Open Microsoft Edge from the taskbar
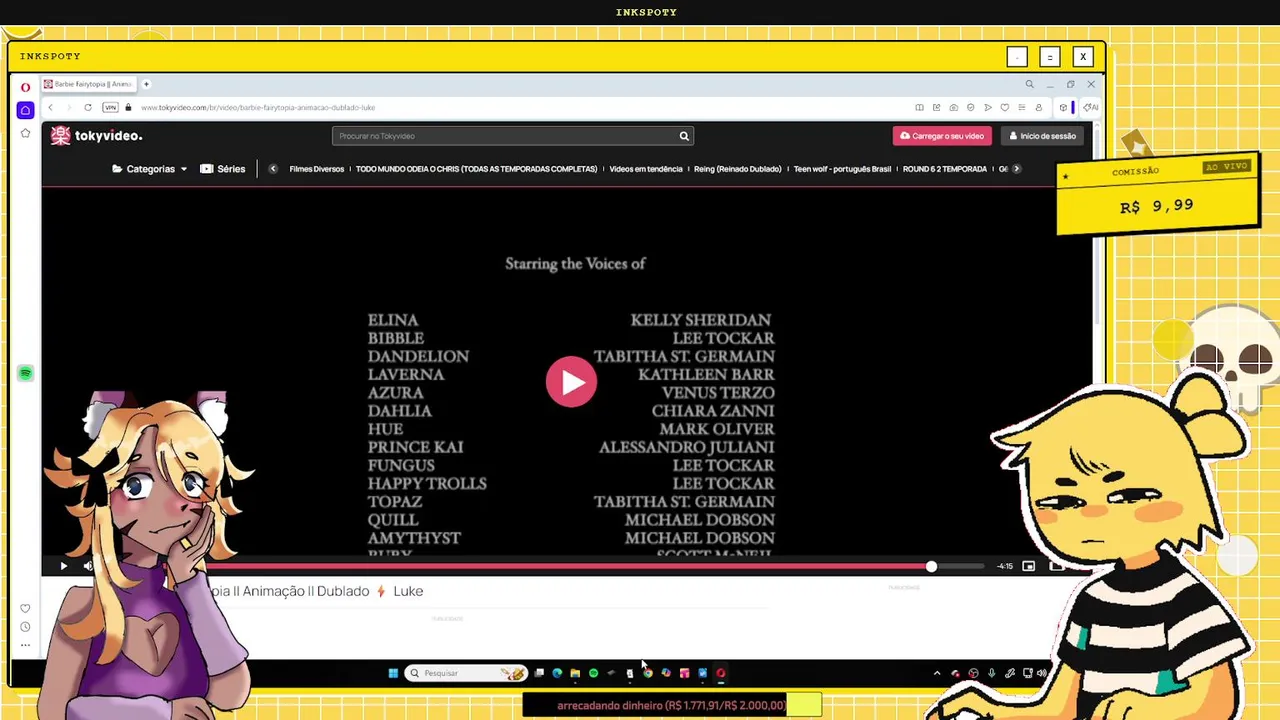Viewport: 1280px width, 720px height. coord(557,673)
